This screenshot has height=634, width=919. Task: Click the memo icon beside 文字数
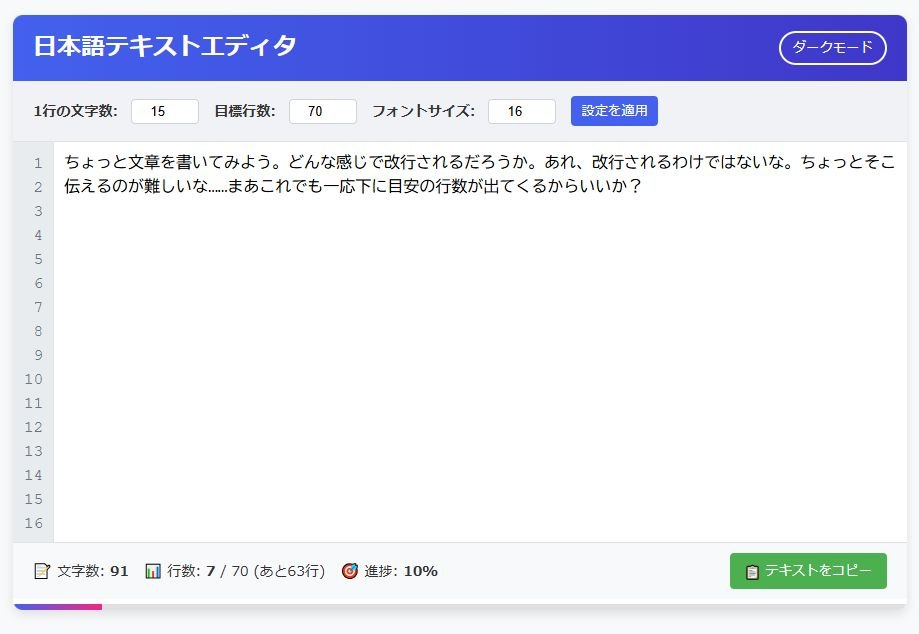(x=42, y=571)
